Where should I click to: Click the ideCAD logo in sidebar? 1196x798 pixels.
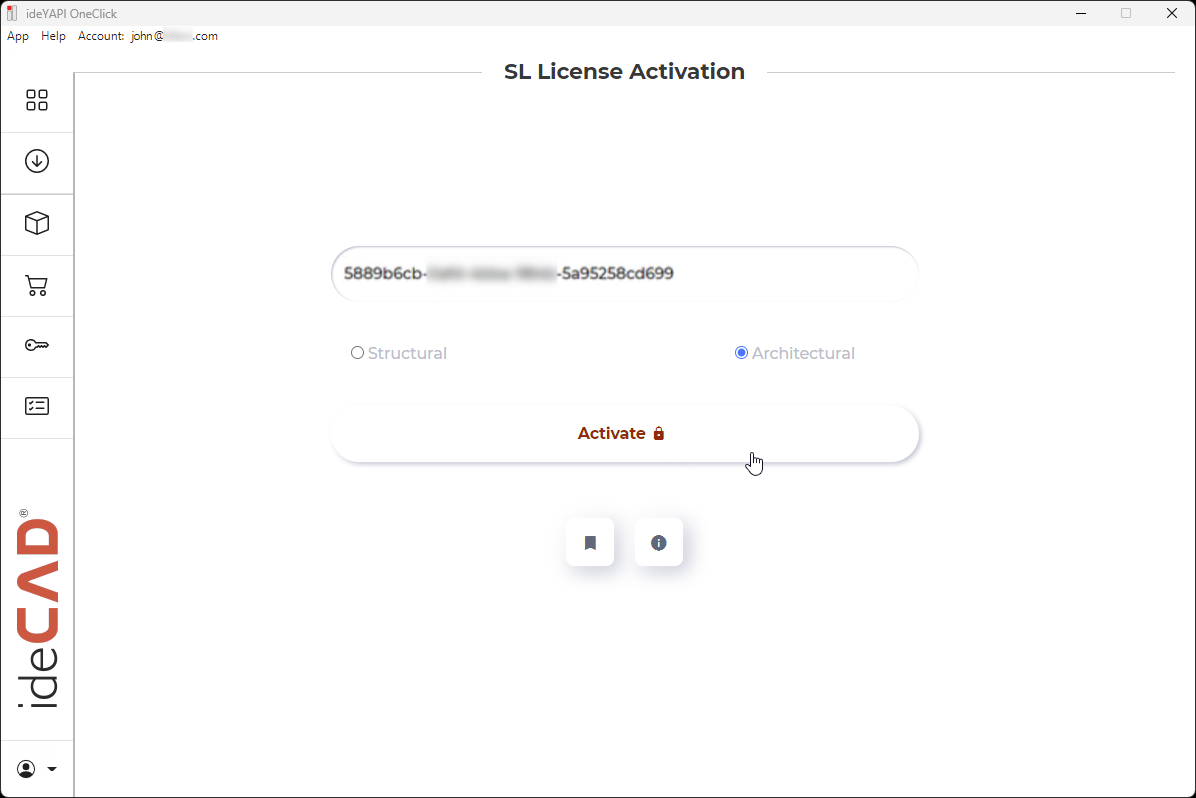(x=37, y=608)
